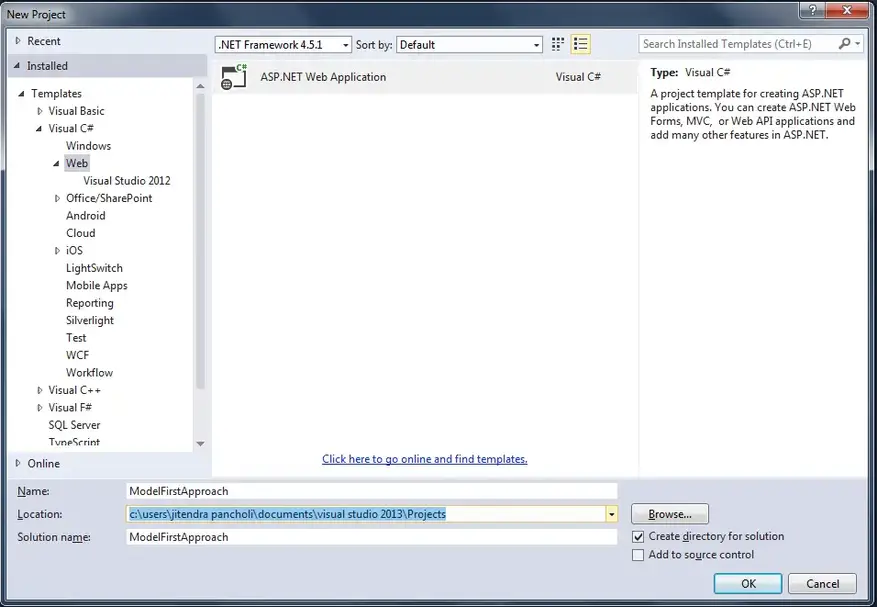This screenshot has height=607, width=877.
Task: Select the LightSwitch template category
Action: [x=94, y=268]
